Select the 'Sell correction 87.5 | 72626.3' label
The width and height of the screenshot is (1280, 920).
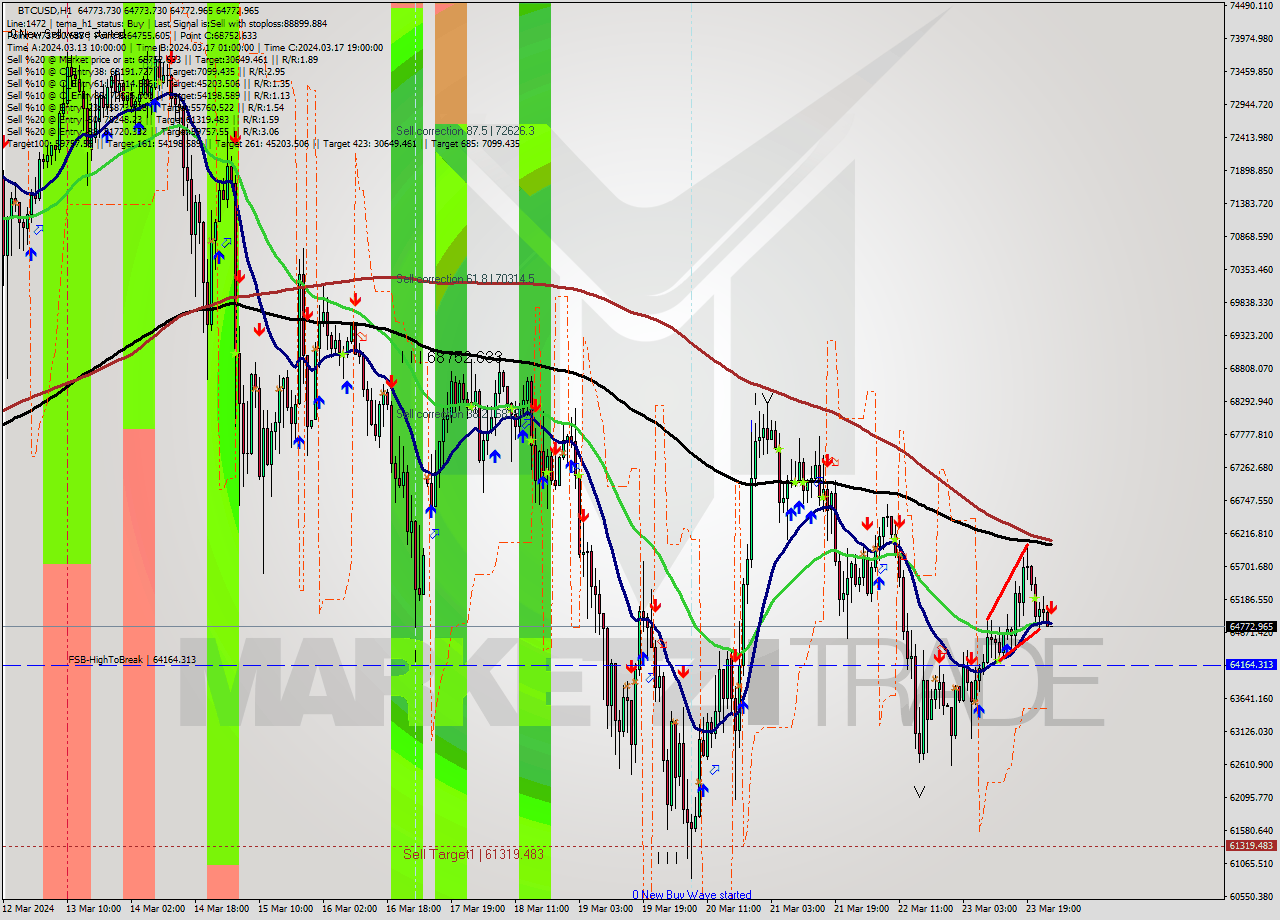[465, 131]
